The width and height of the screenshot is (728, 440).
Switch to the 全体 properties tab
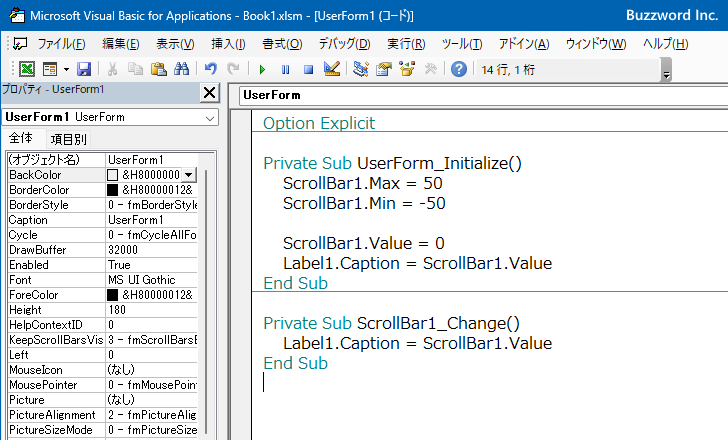click(21, 138)
